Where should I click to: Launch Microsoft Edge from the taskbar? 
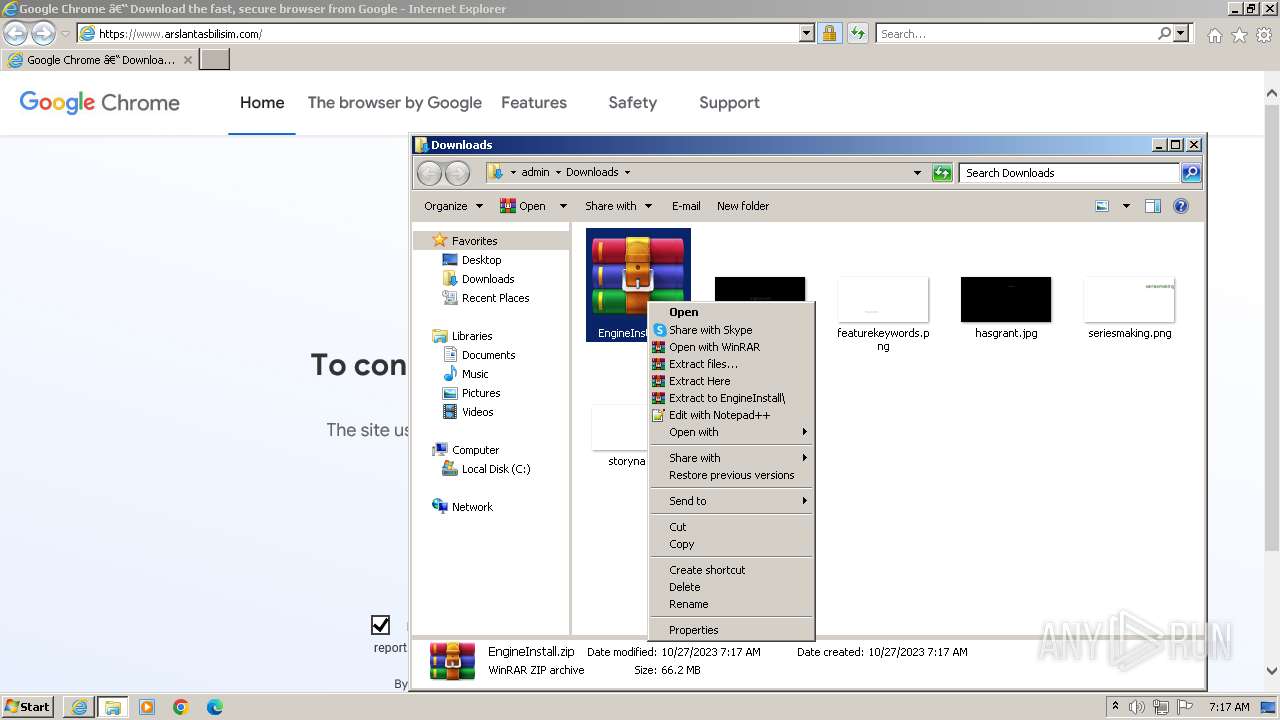point(215,707)
